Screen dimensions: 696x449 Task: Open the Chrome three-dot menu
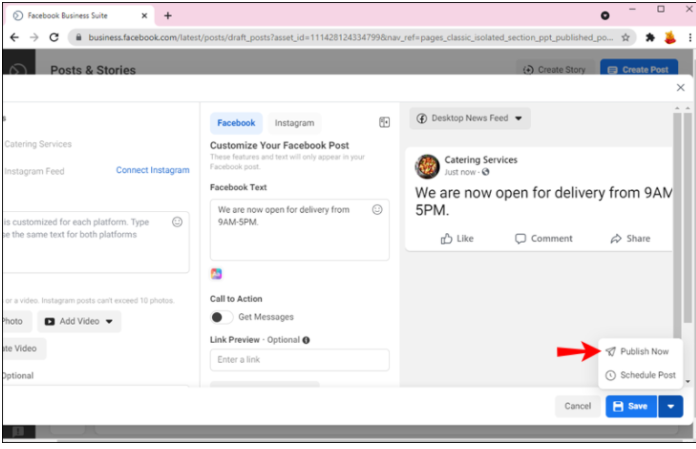click(x=690, y=37)
